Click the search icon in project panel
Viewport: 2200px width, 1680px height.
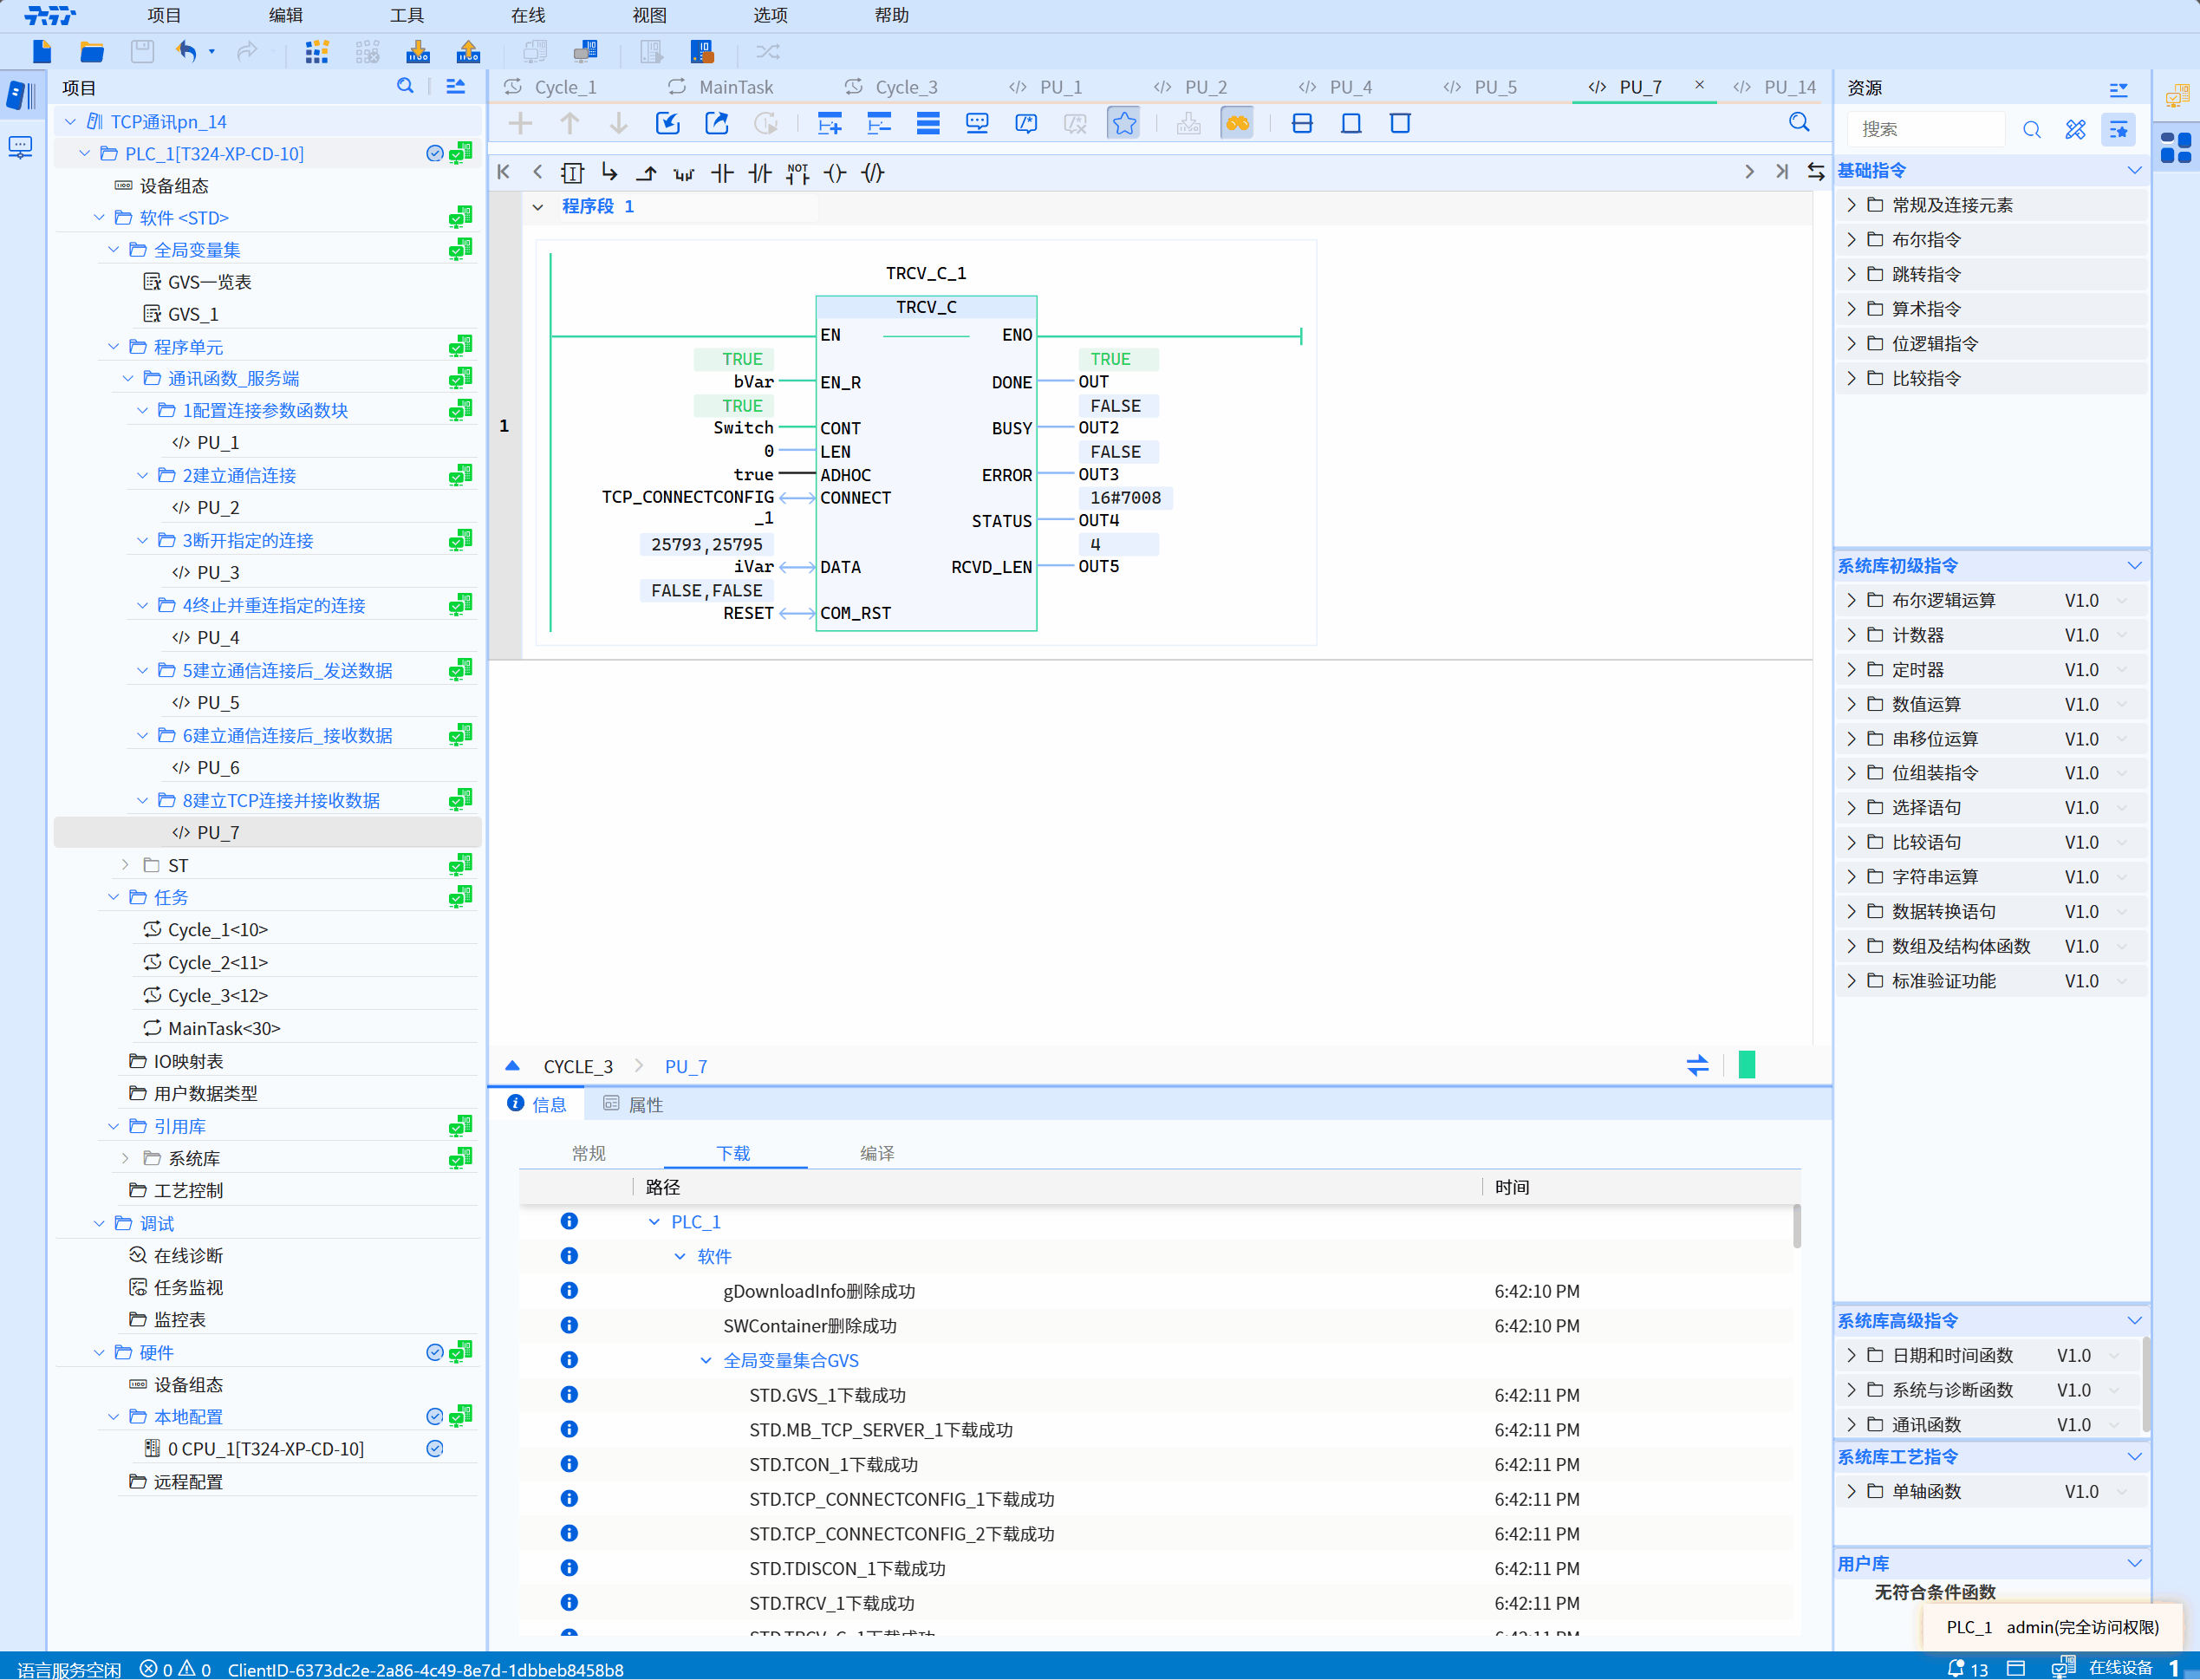405,87
